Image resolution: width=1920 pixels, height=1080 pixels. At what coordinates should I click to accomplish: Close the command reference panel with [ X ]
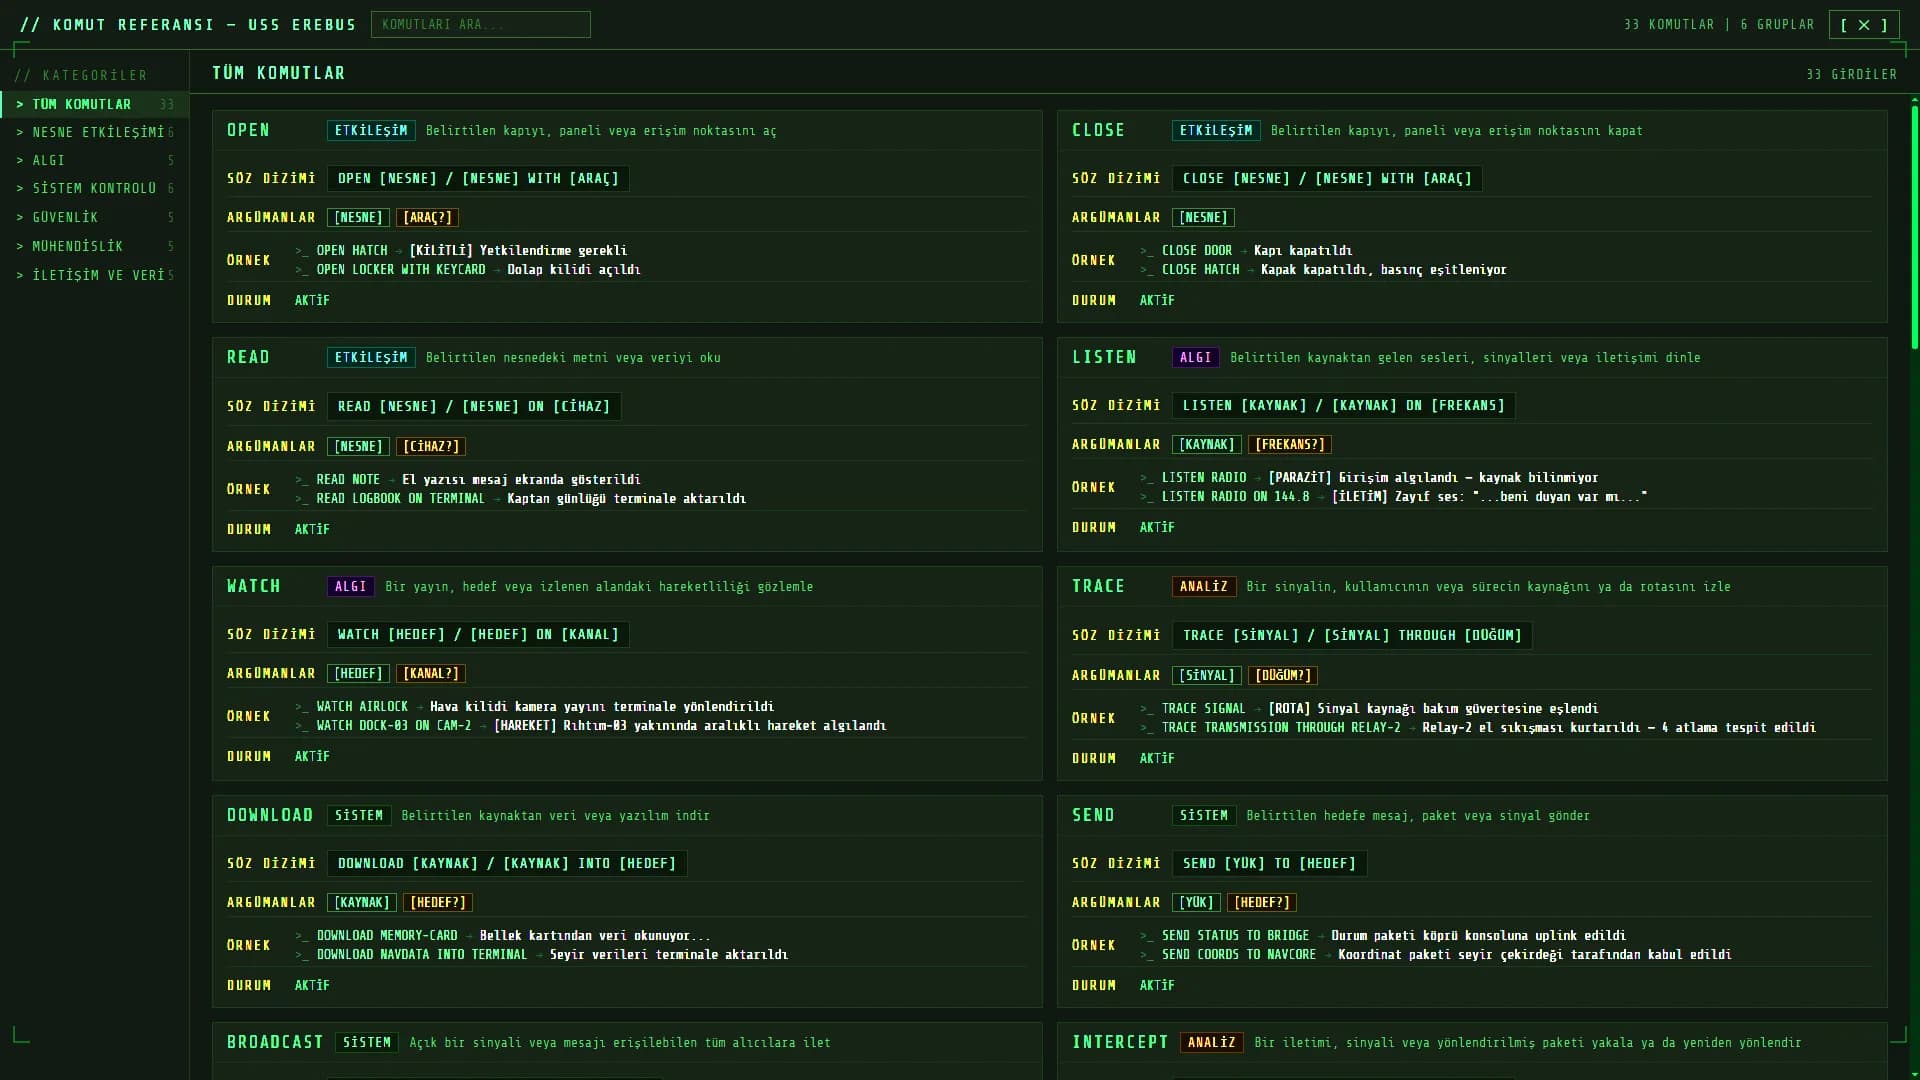point(1863,25)
